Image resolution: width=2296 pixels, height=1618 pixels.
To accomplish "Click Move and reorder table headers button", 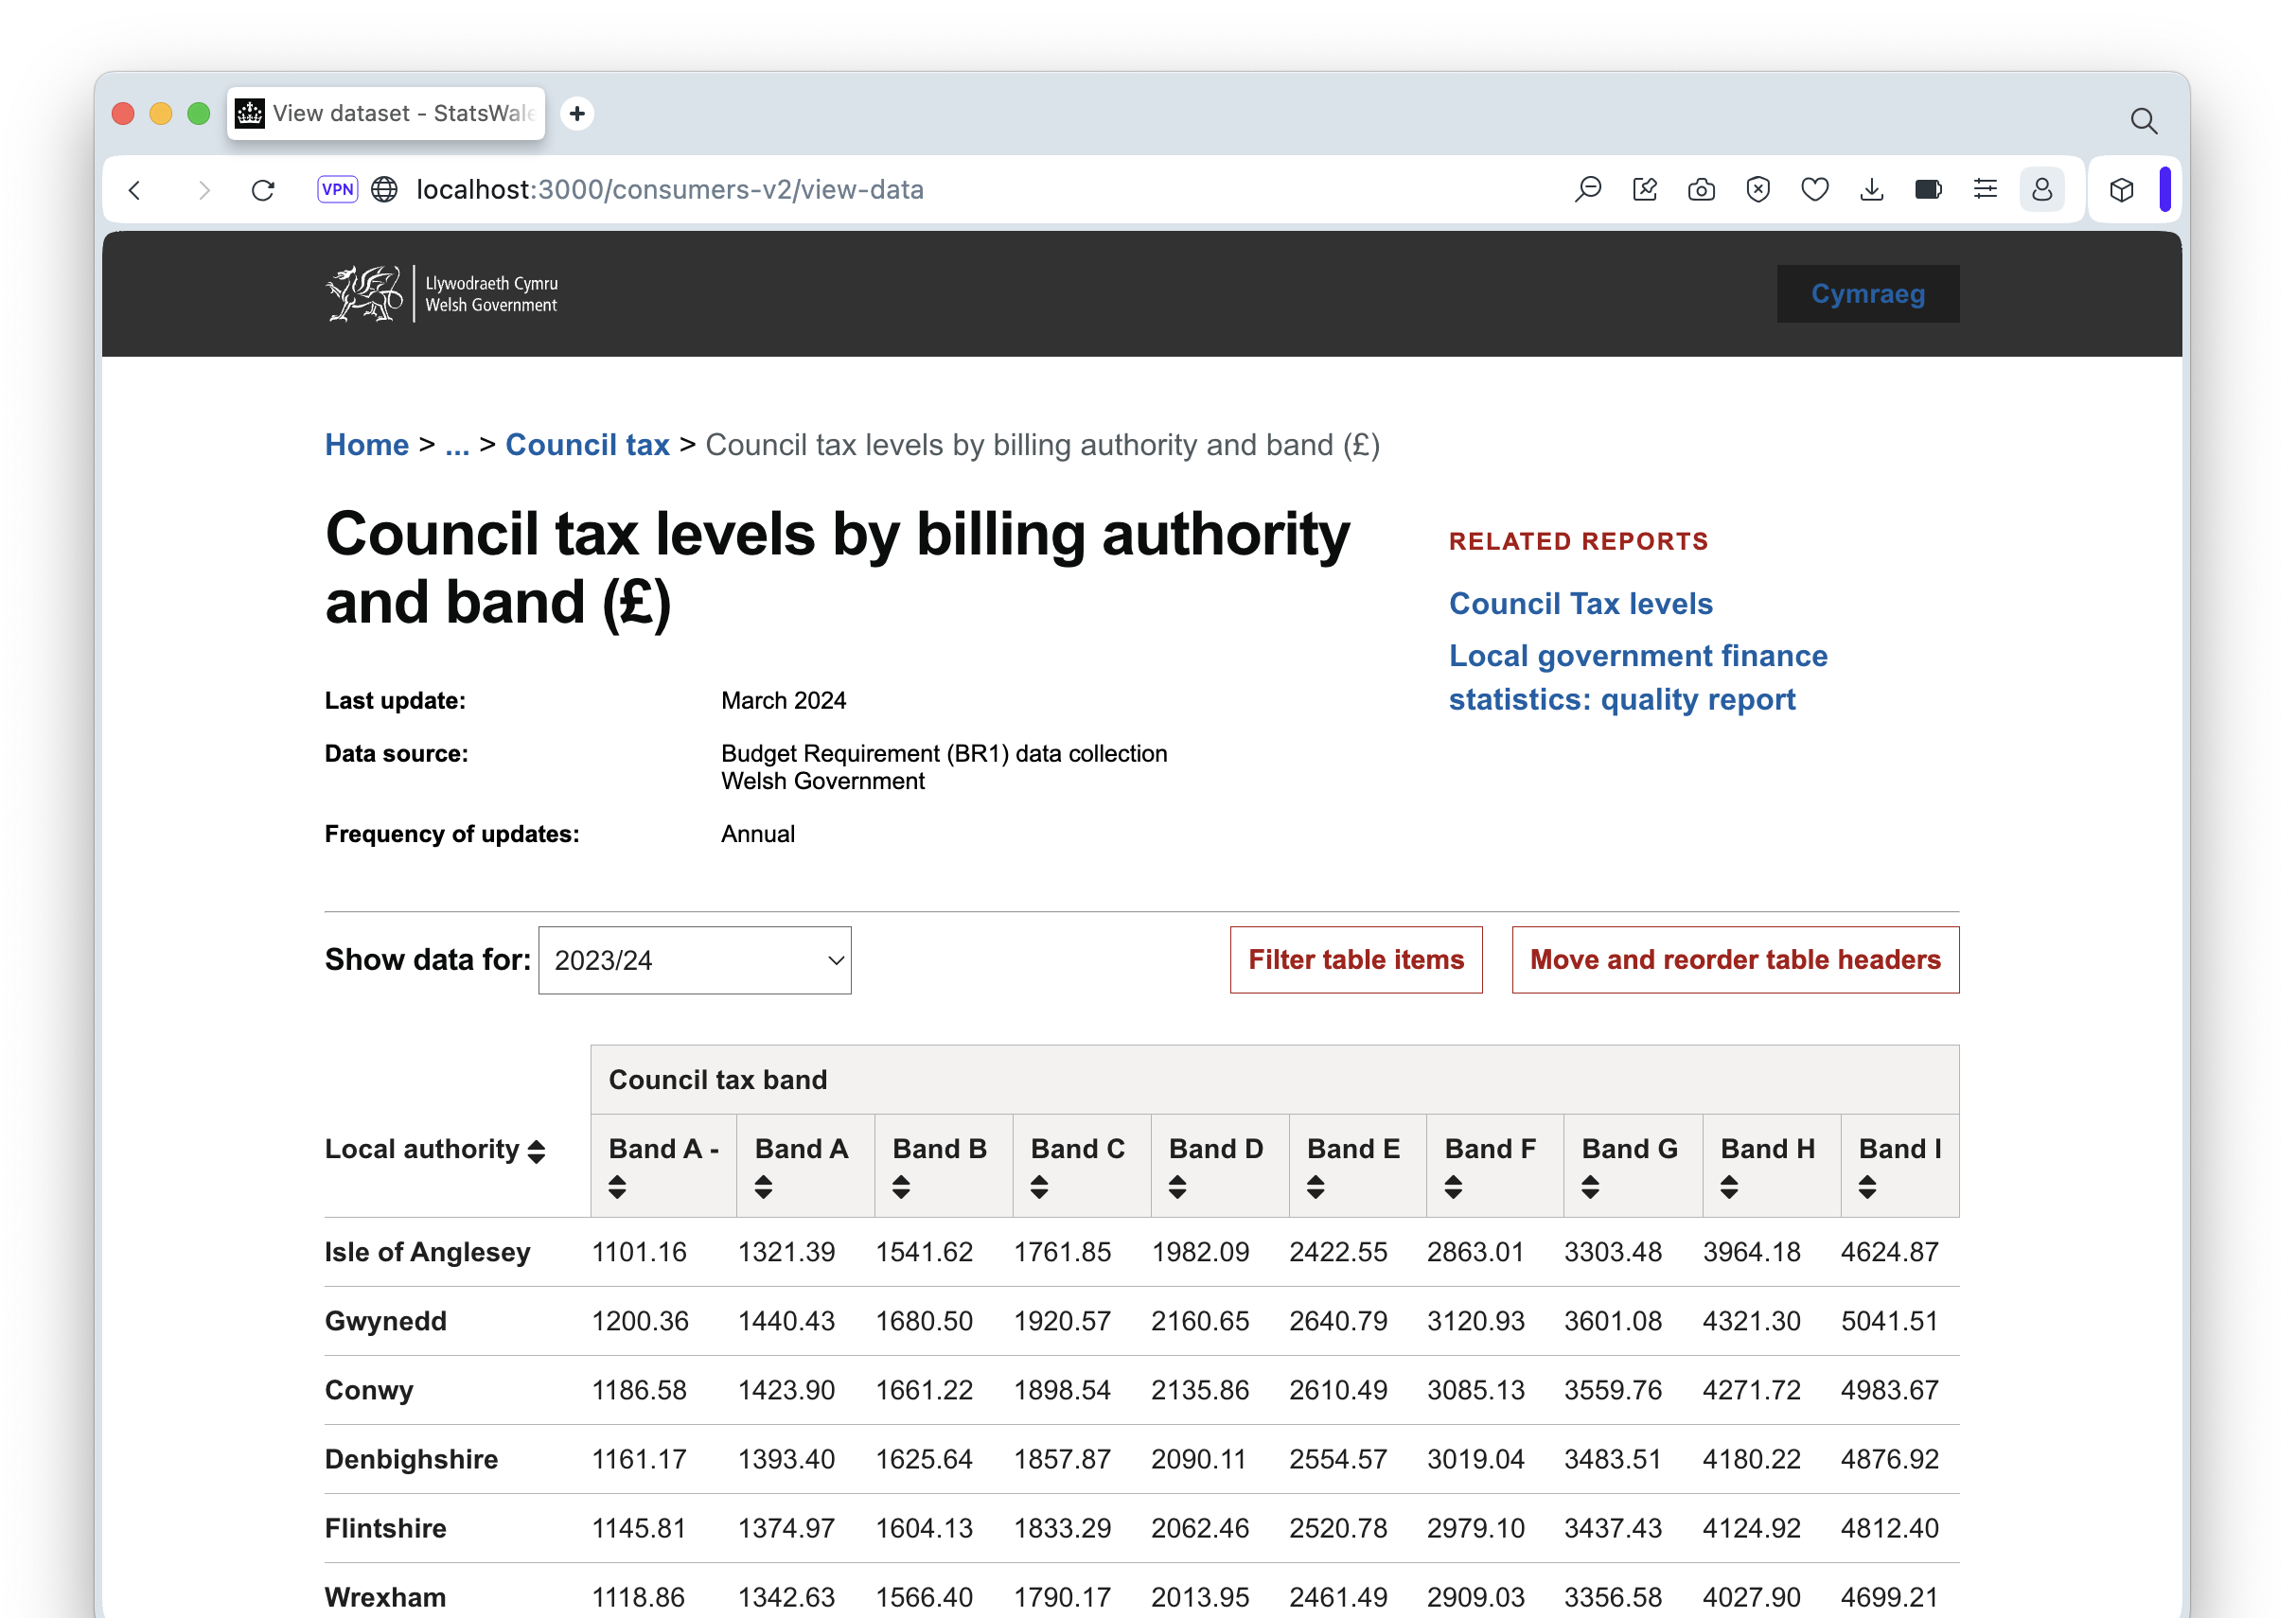I will (1735, 960).
